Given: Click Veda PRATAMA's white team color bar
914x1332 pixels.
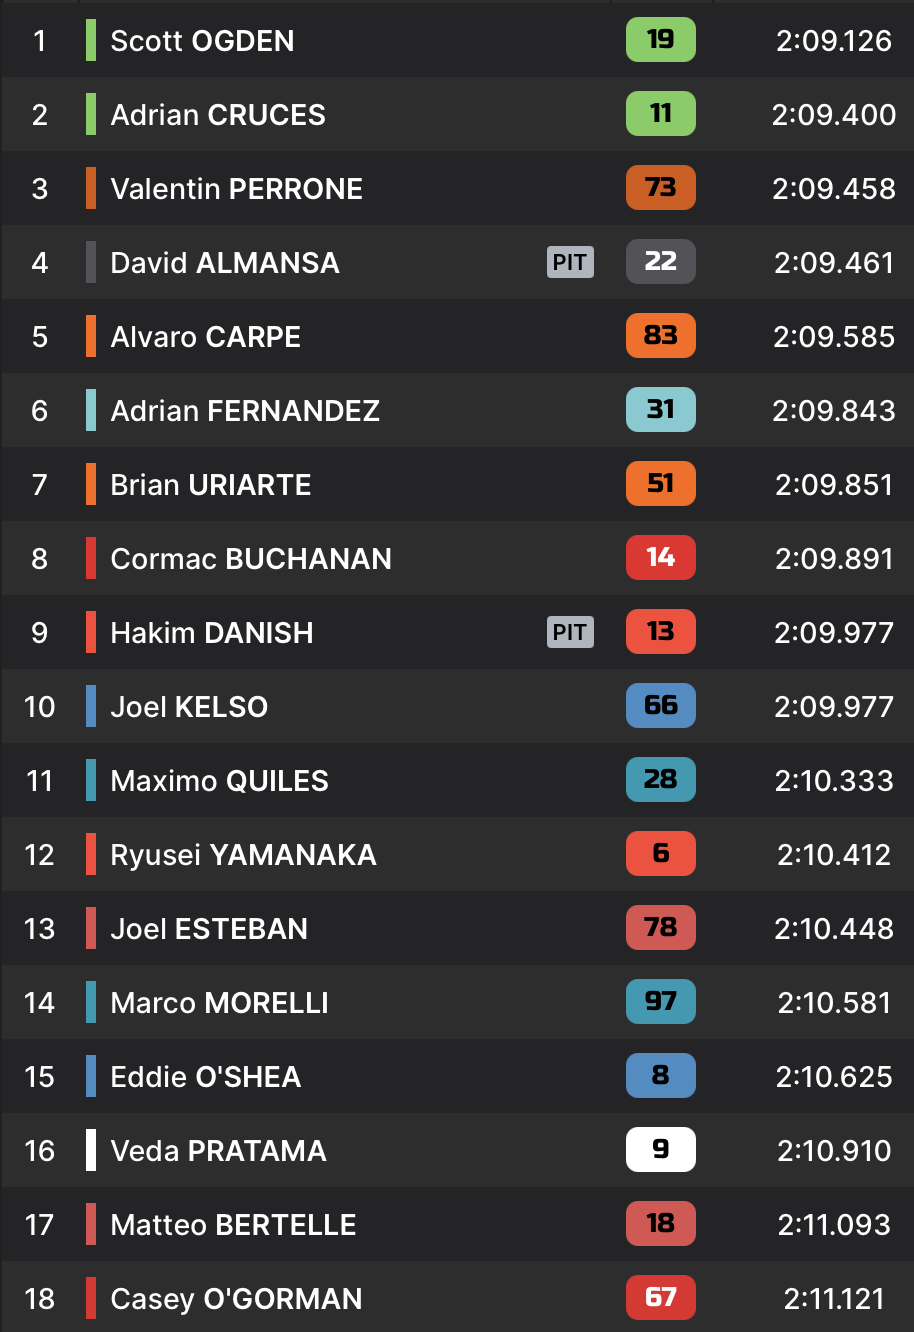Looking at the screenshot, I should pyautogui.click(x=91, y=1150).
